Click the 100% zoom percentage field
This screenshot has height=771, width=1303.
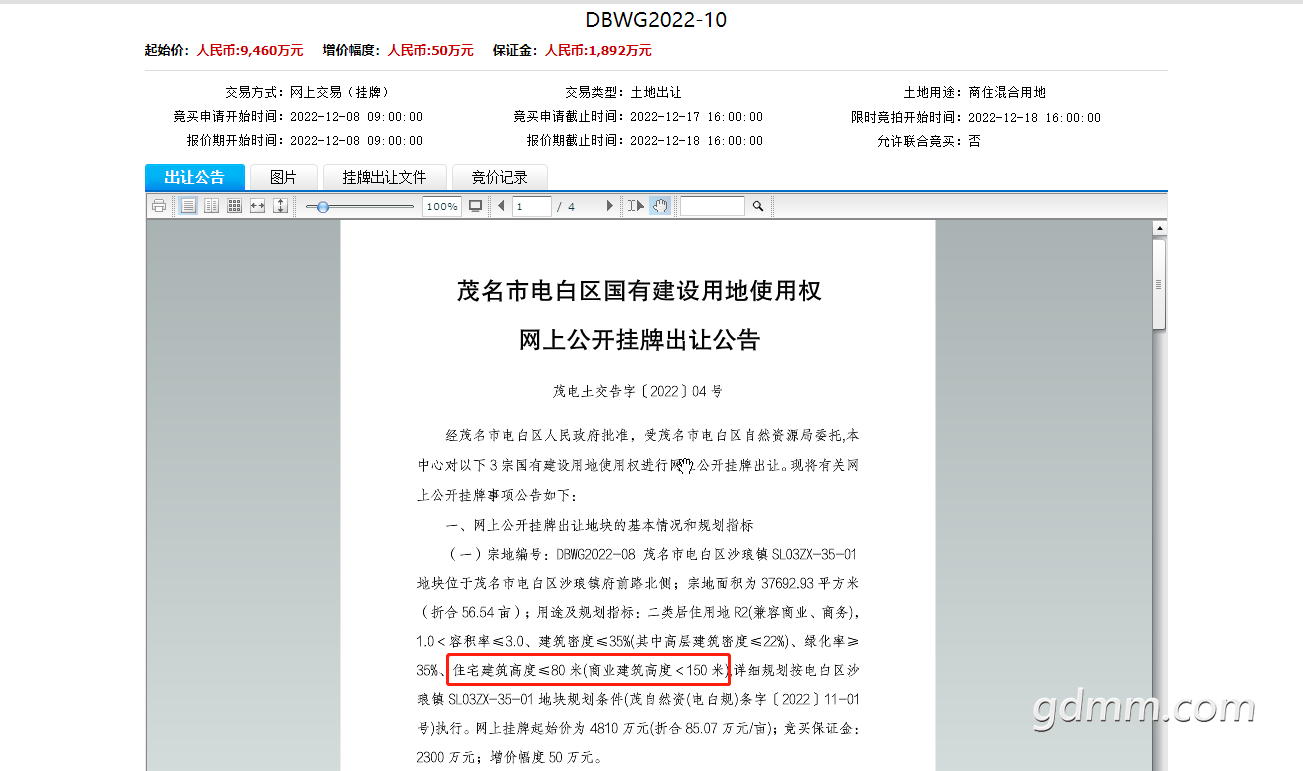click(x=441, y=206)
